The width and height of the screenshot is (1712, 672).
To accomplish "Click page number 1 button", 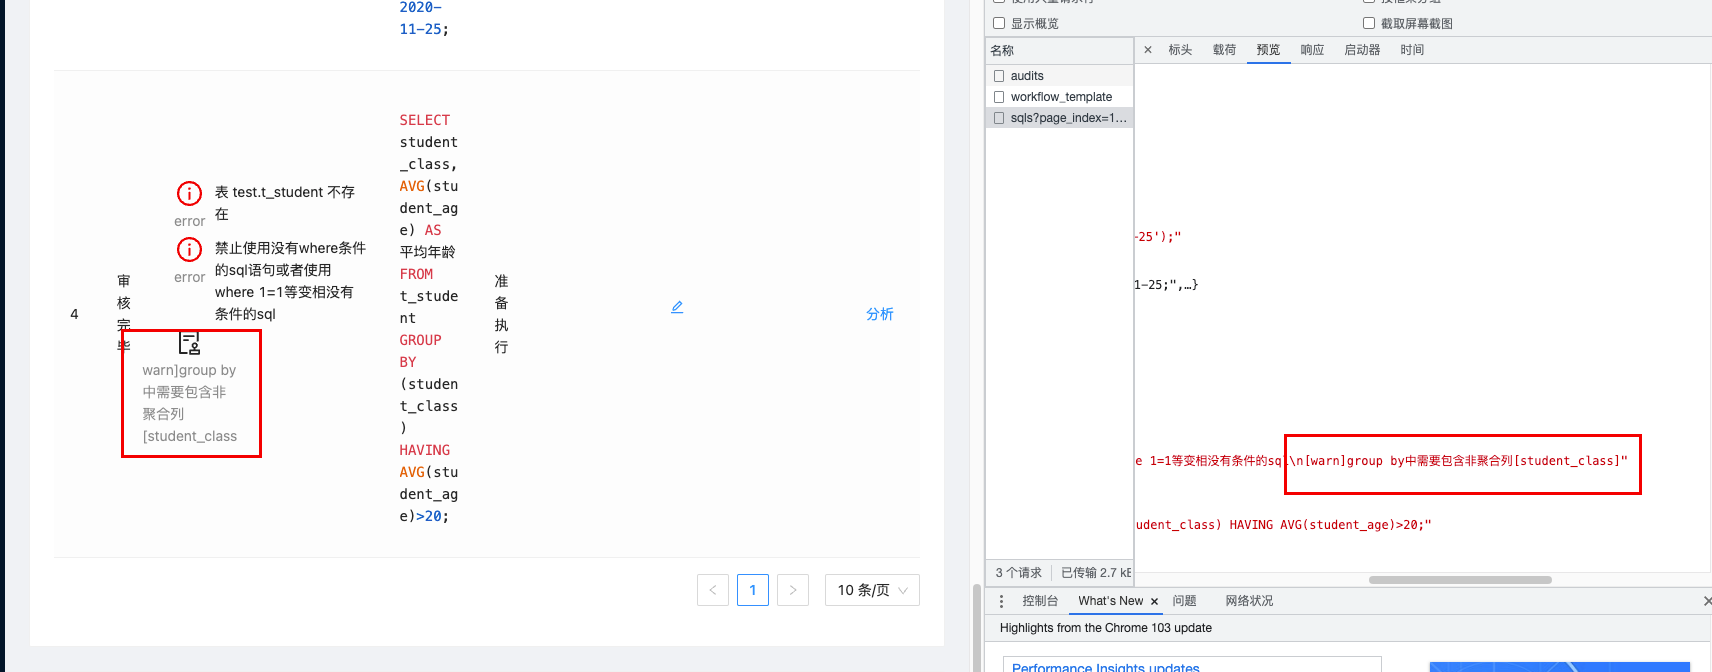I will point(753,590).
